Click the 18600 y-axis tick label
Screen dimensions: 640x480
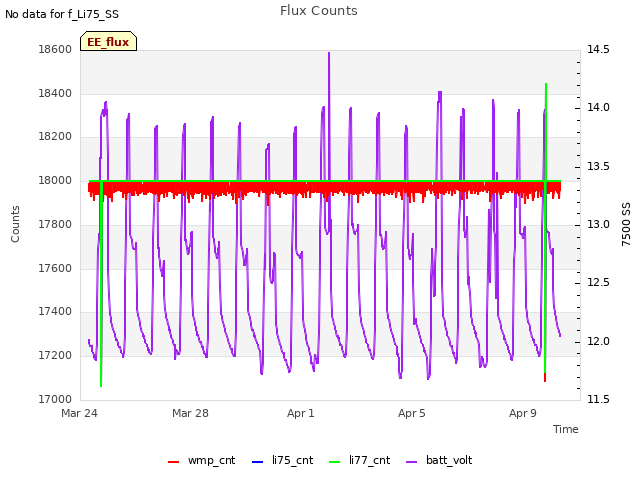pyautogui.click(x=55, y=49)
